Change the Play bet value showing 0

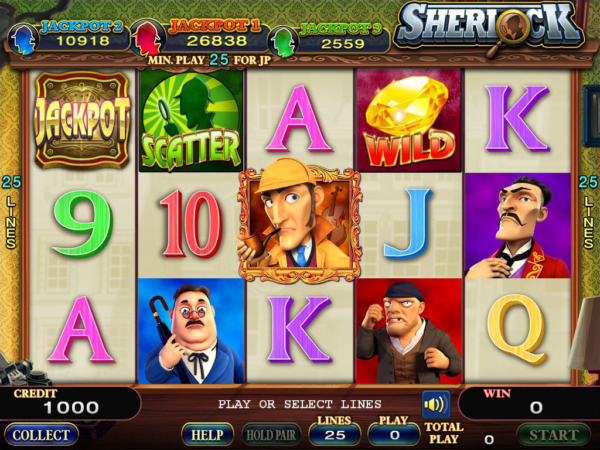point(394,435)
